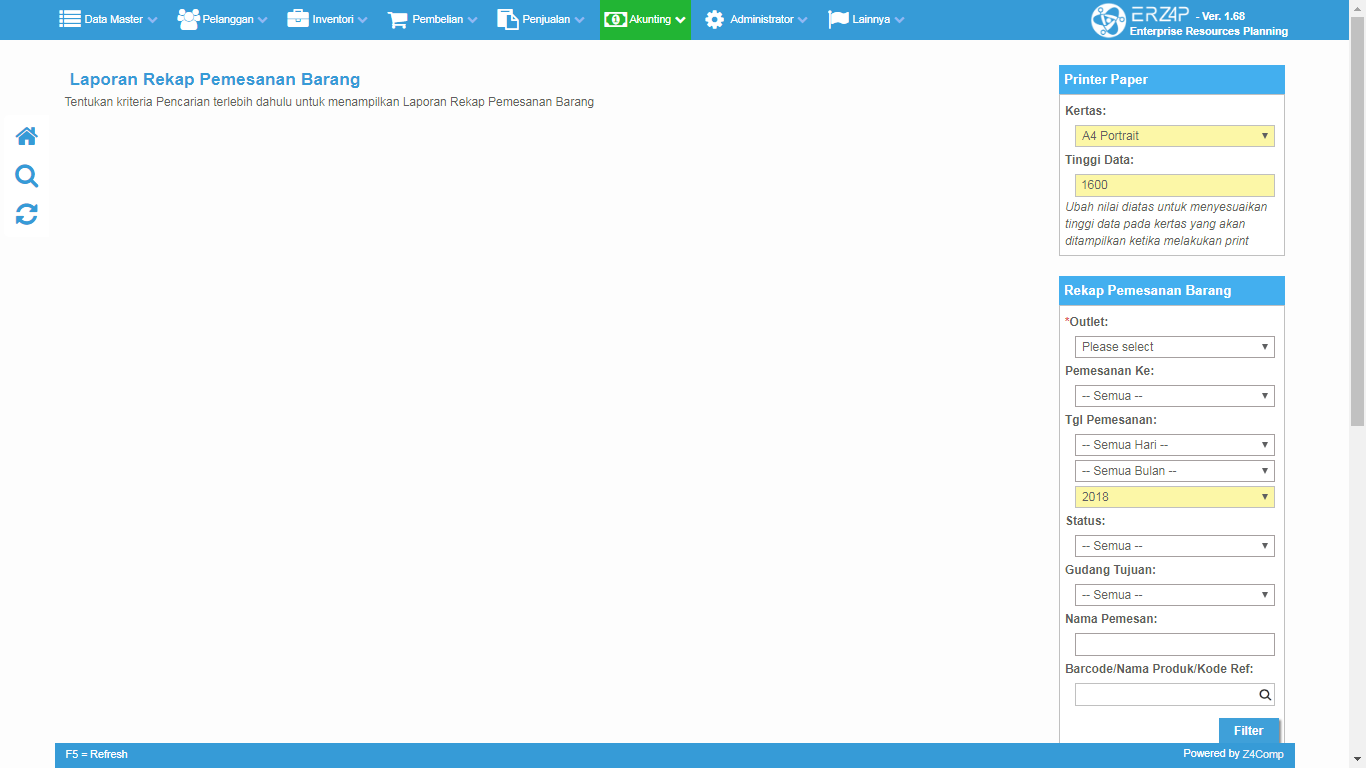
Task: Open the 2018 year dropdown
Action: coord(1174,497)
